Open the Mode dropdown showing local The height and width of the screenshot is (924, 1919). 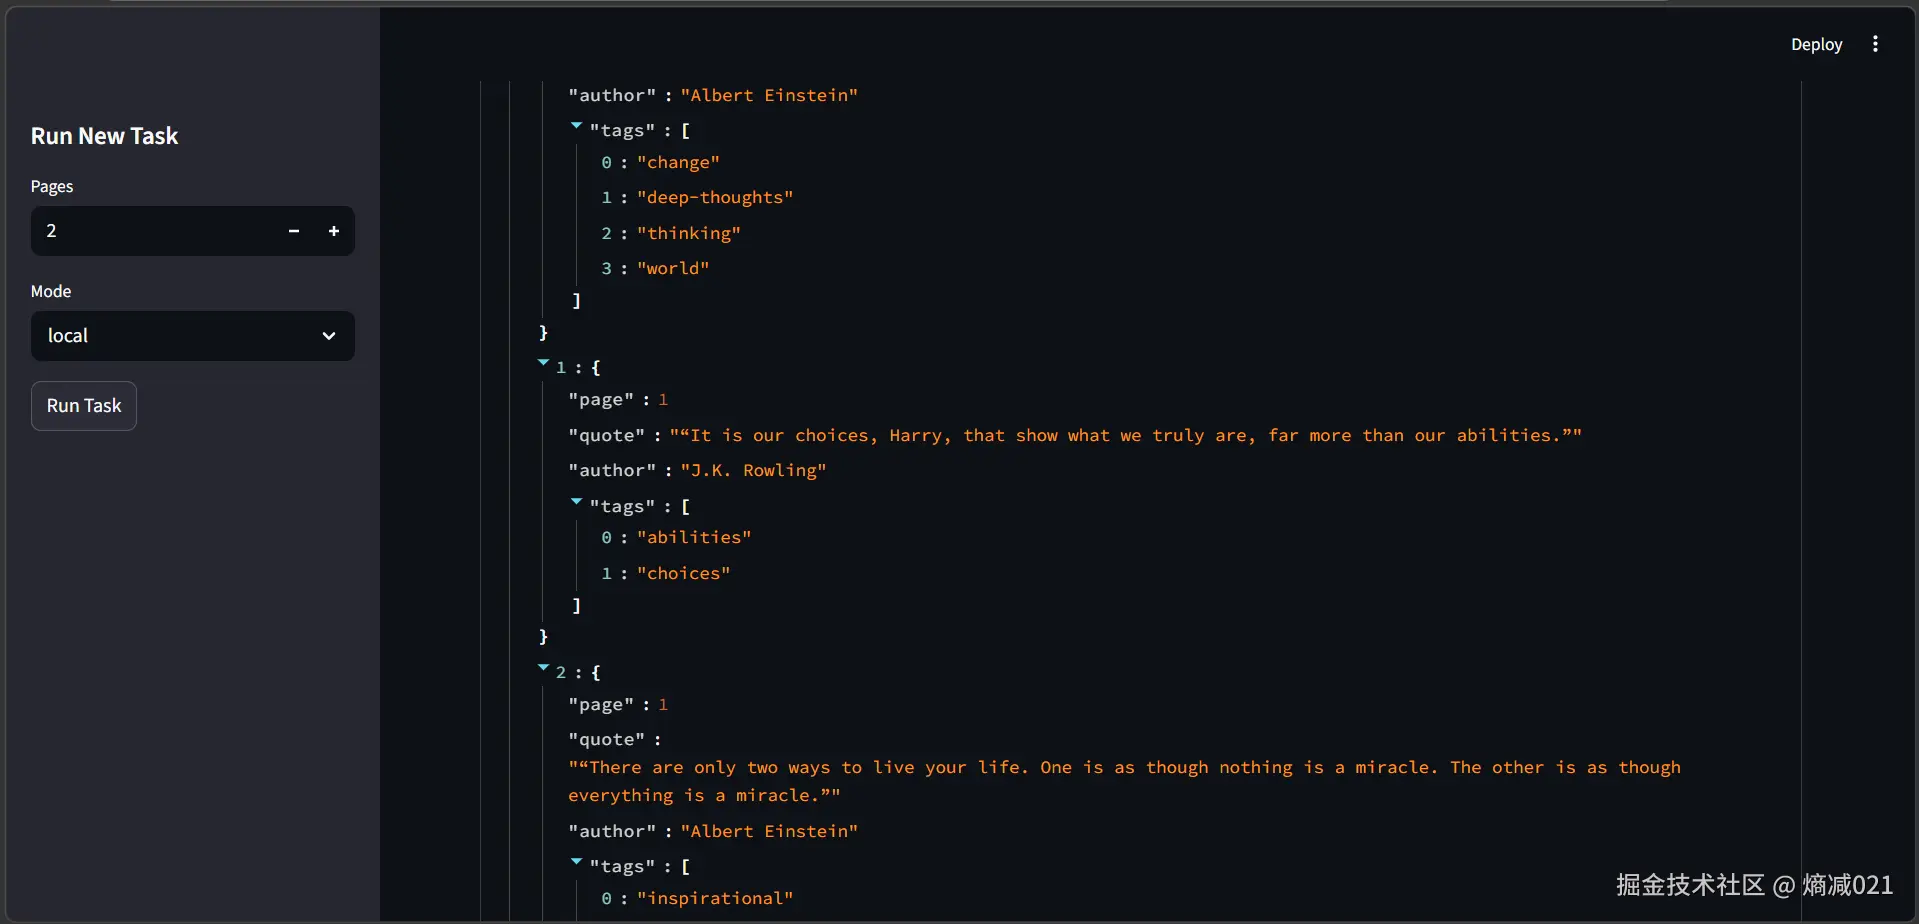[x=180, y=336]
